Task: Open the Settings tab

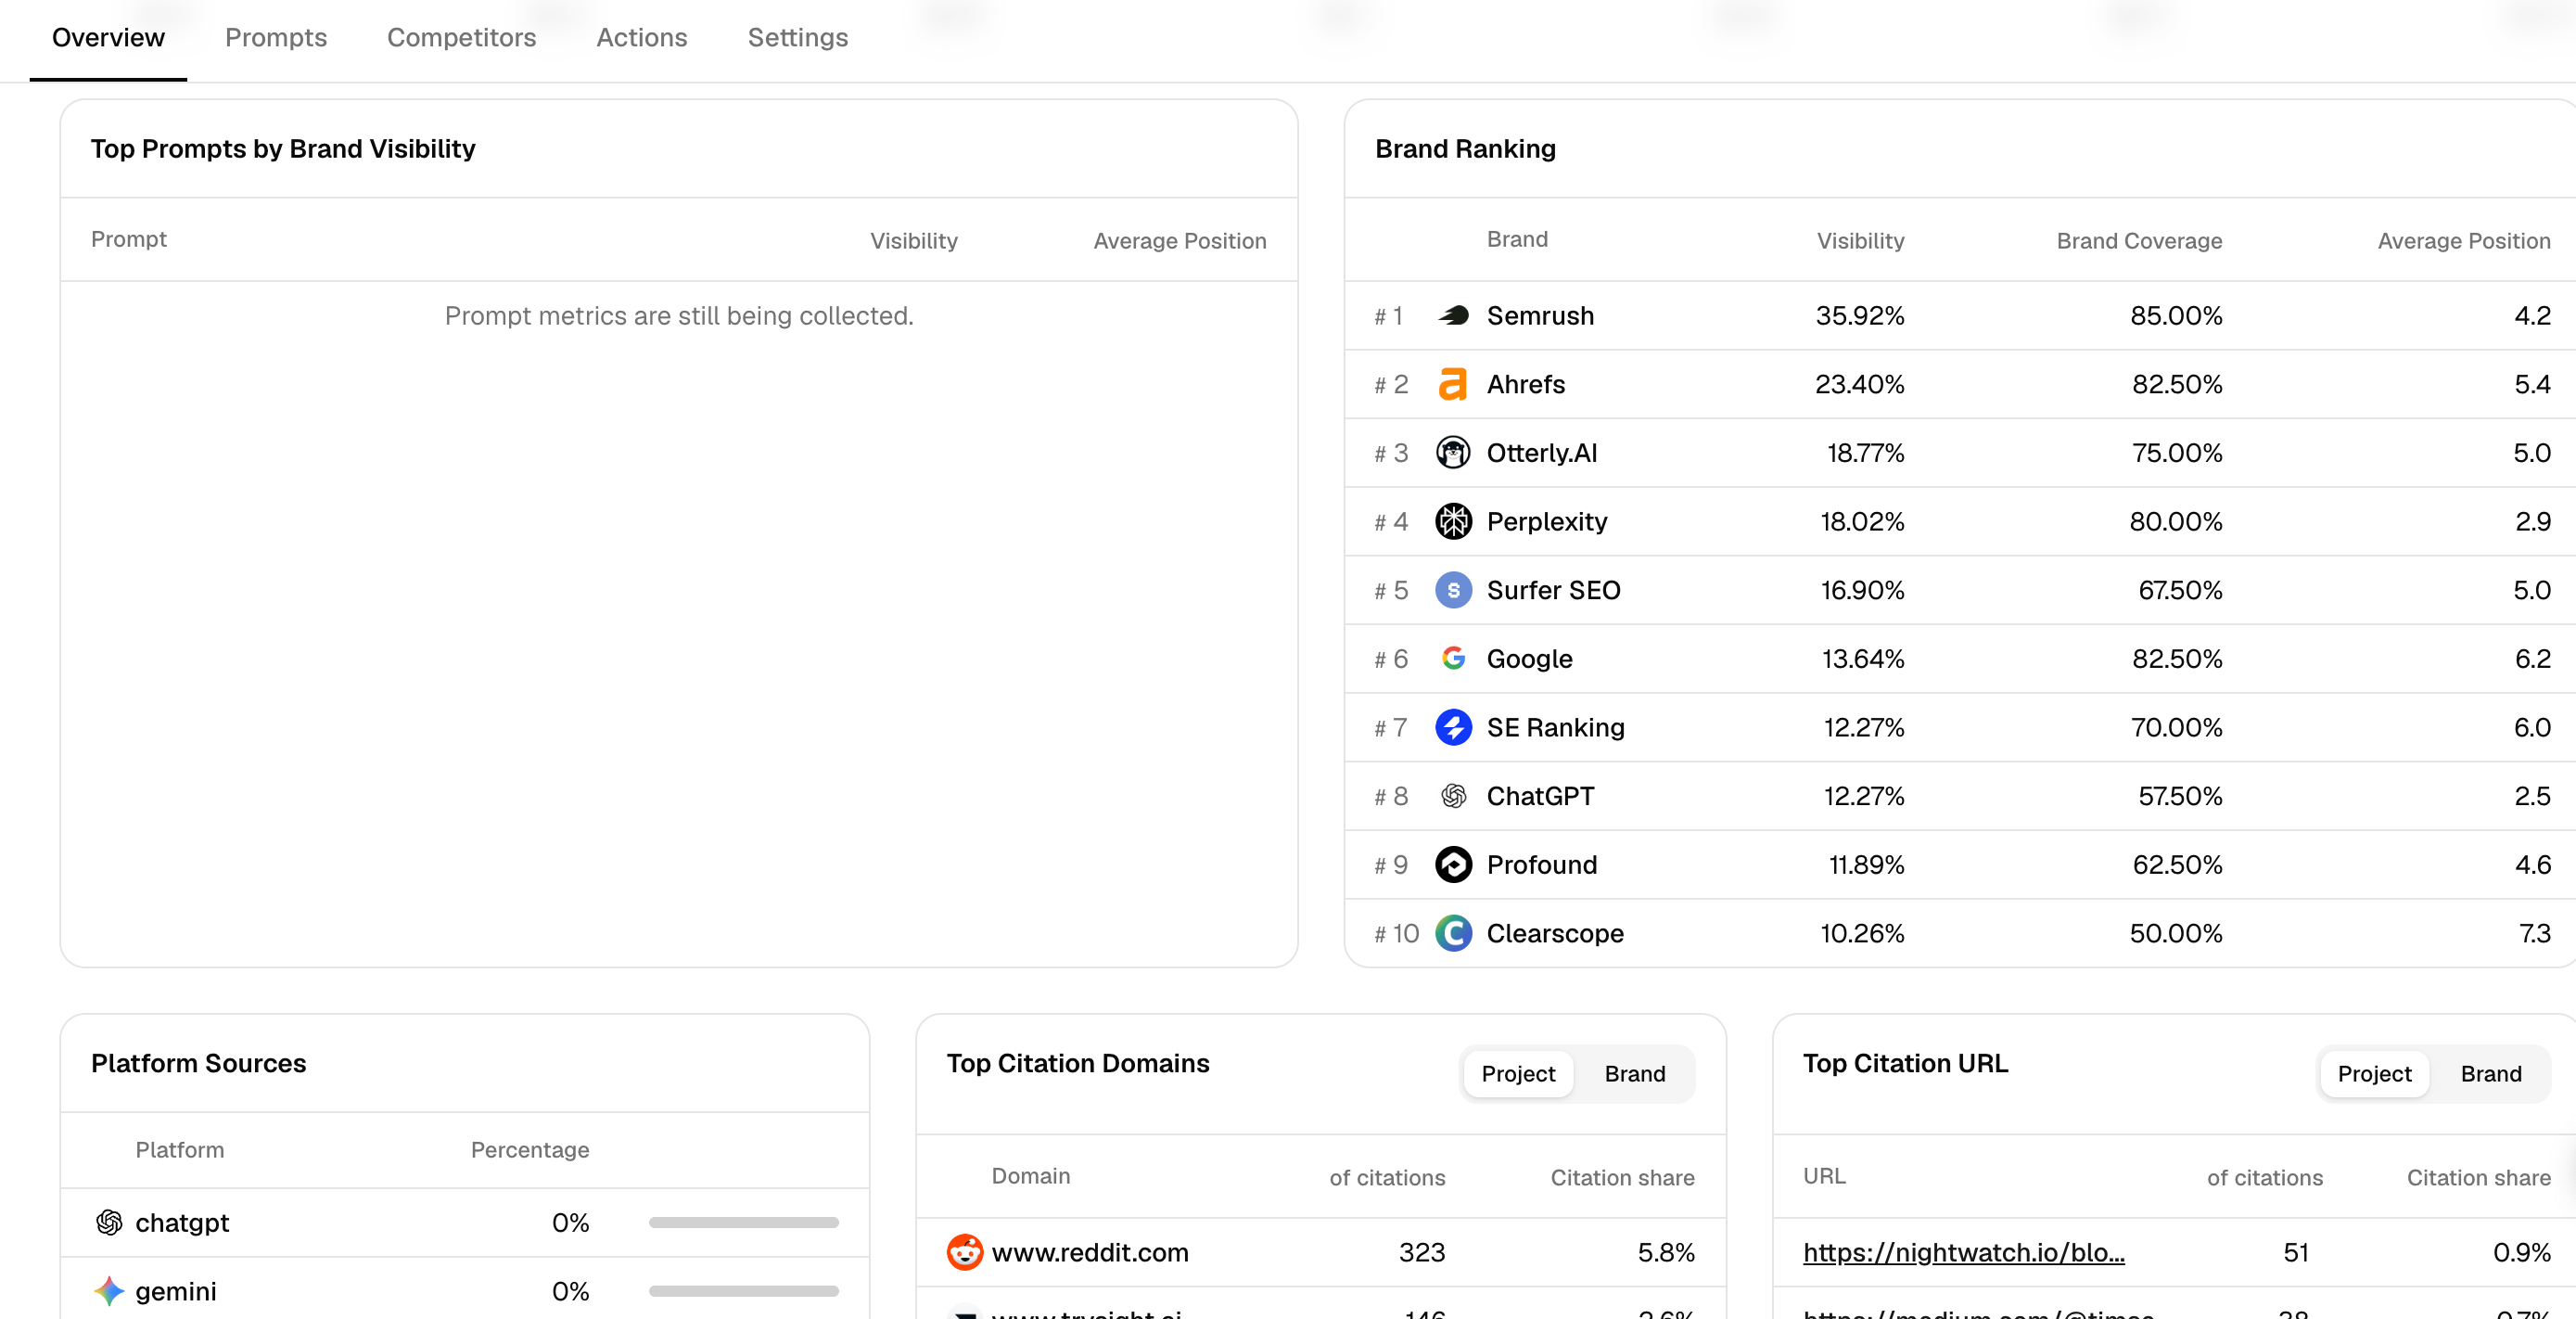Action: point(797,38)
